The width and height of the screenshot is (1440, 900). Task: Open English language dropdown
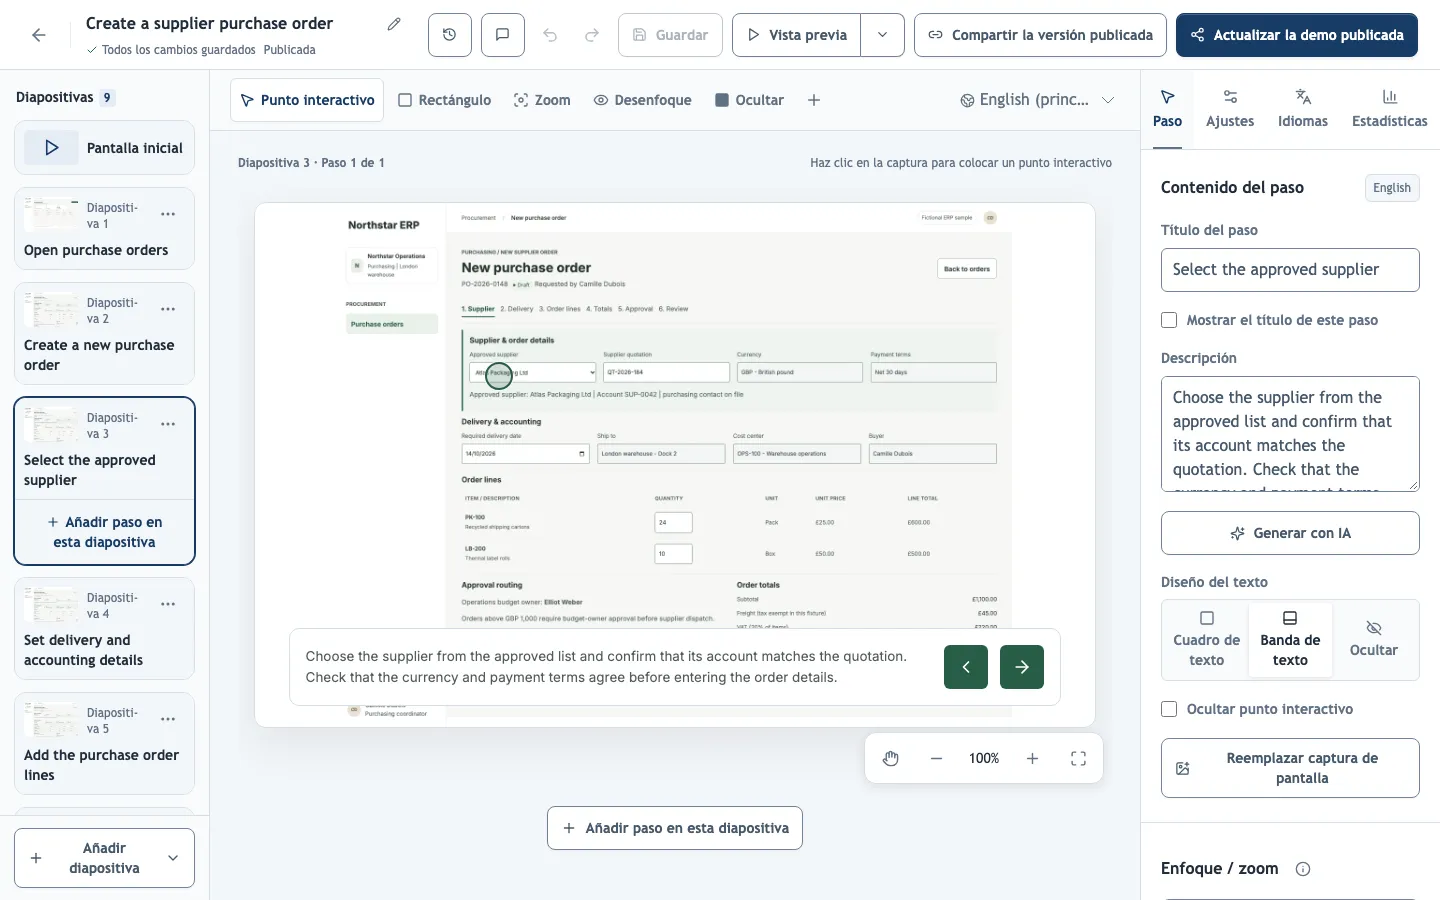click(1037, 100)
